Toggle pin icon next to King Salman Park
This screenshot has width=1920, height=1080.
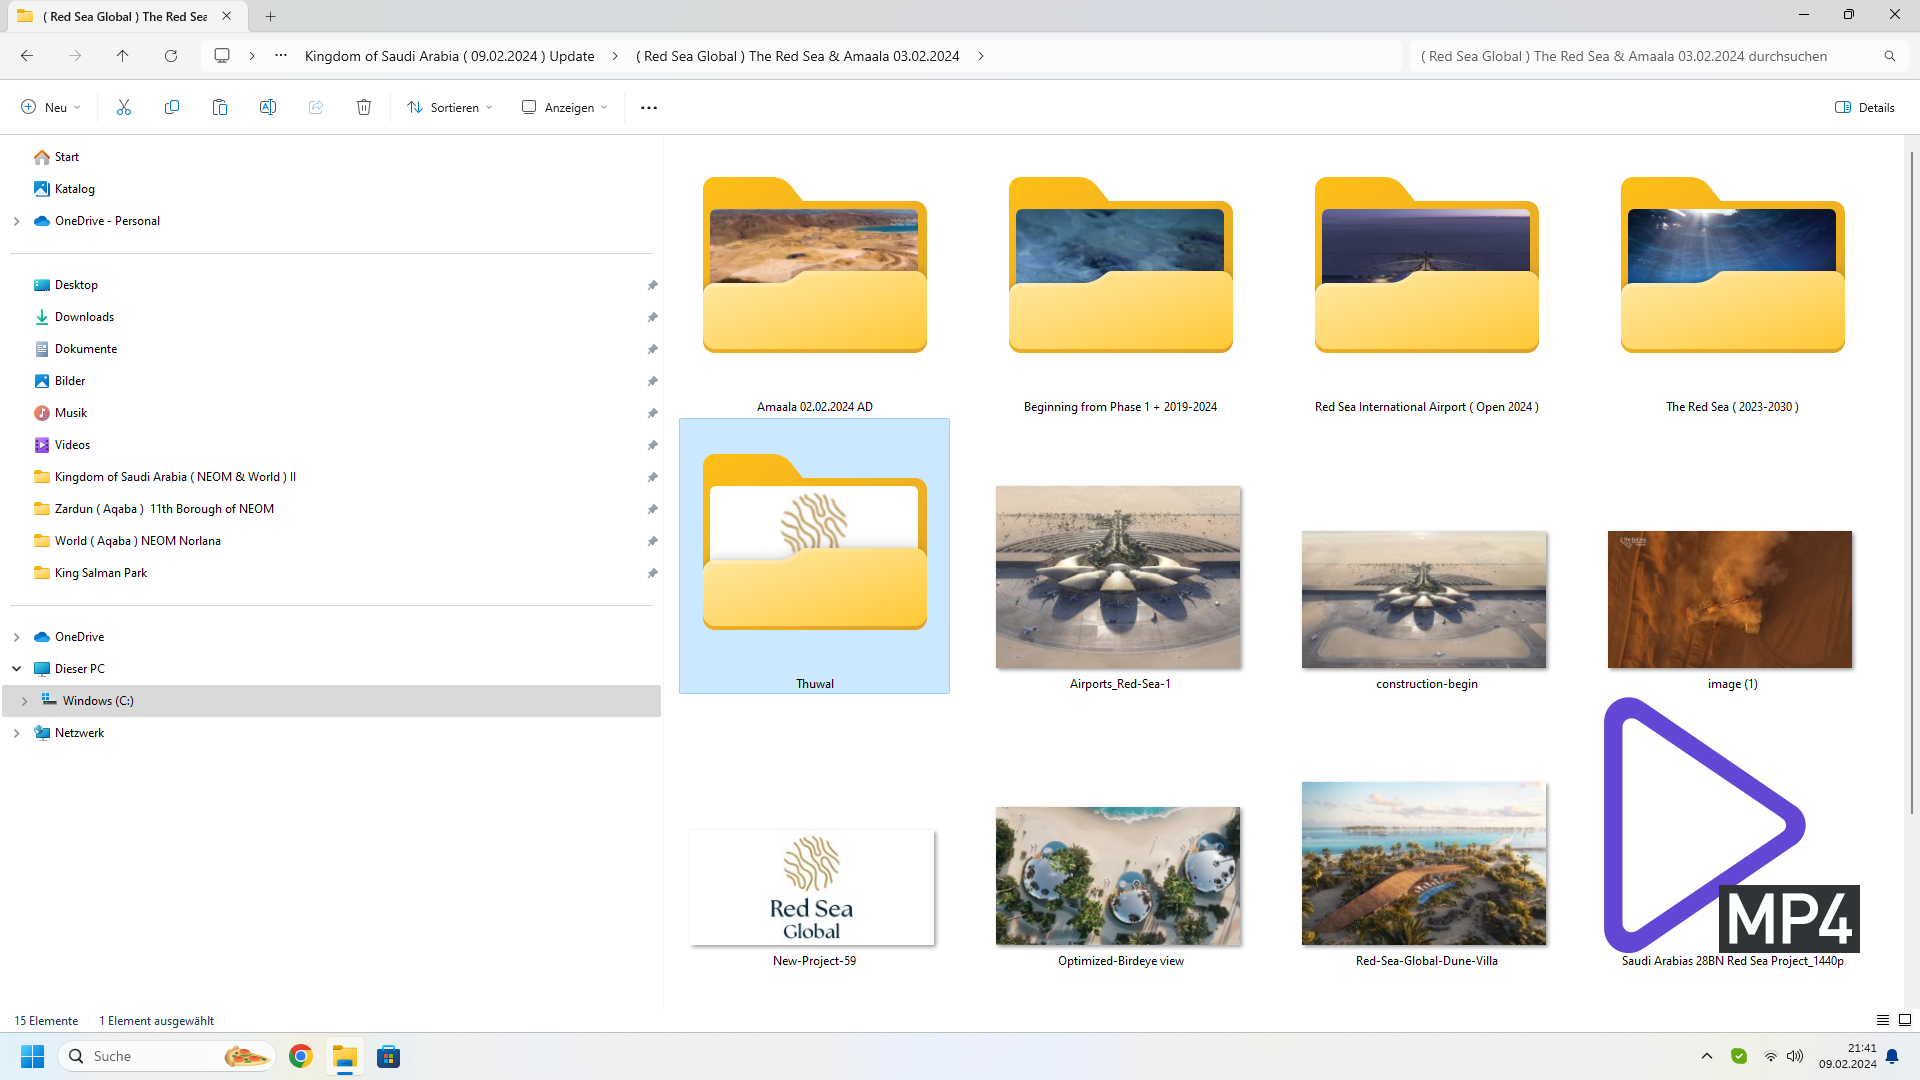(x=652, y=573)
